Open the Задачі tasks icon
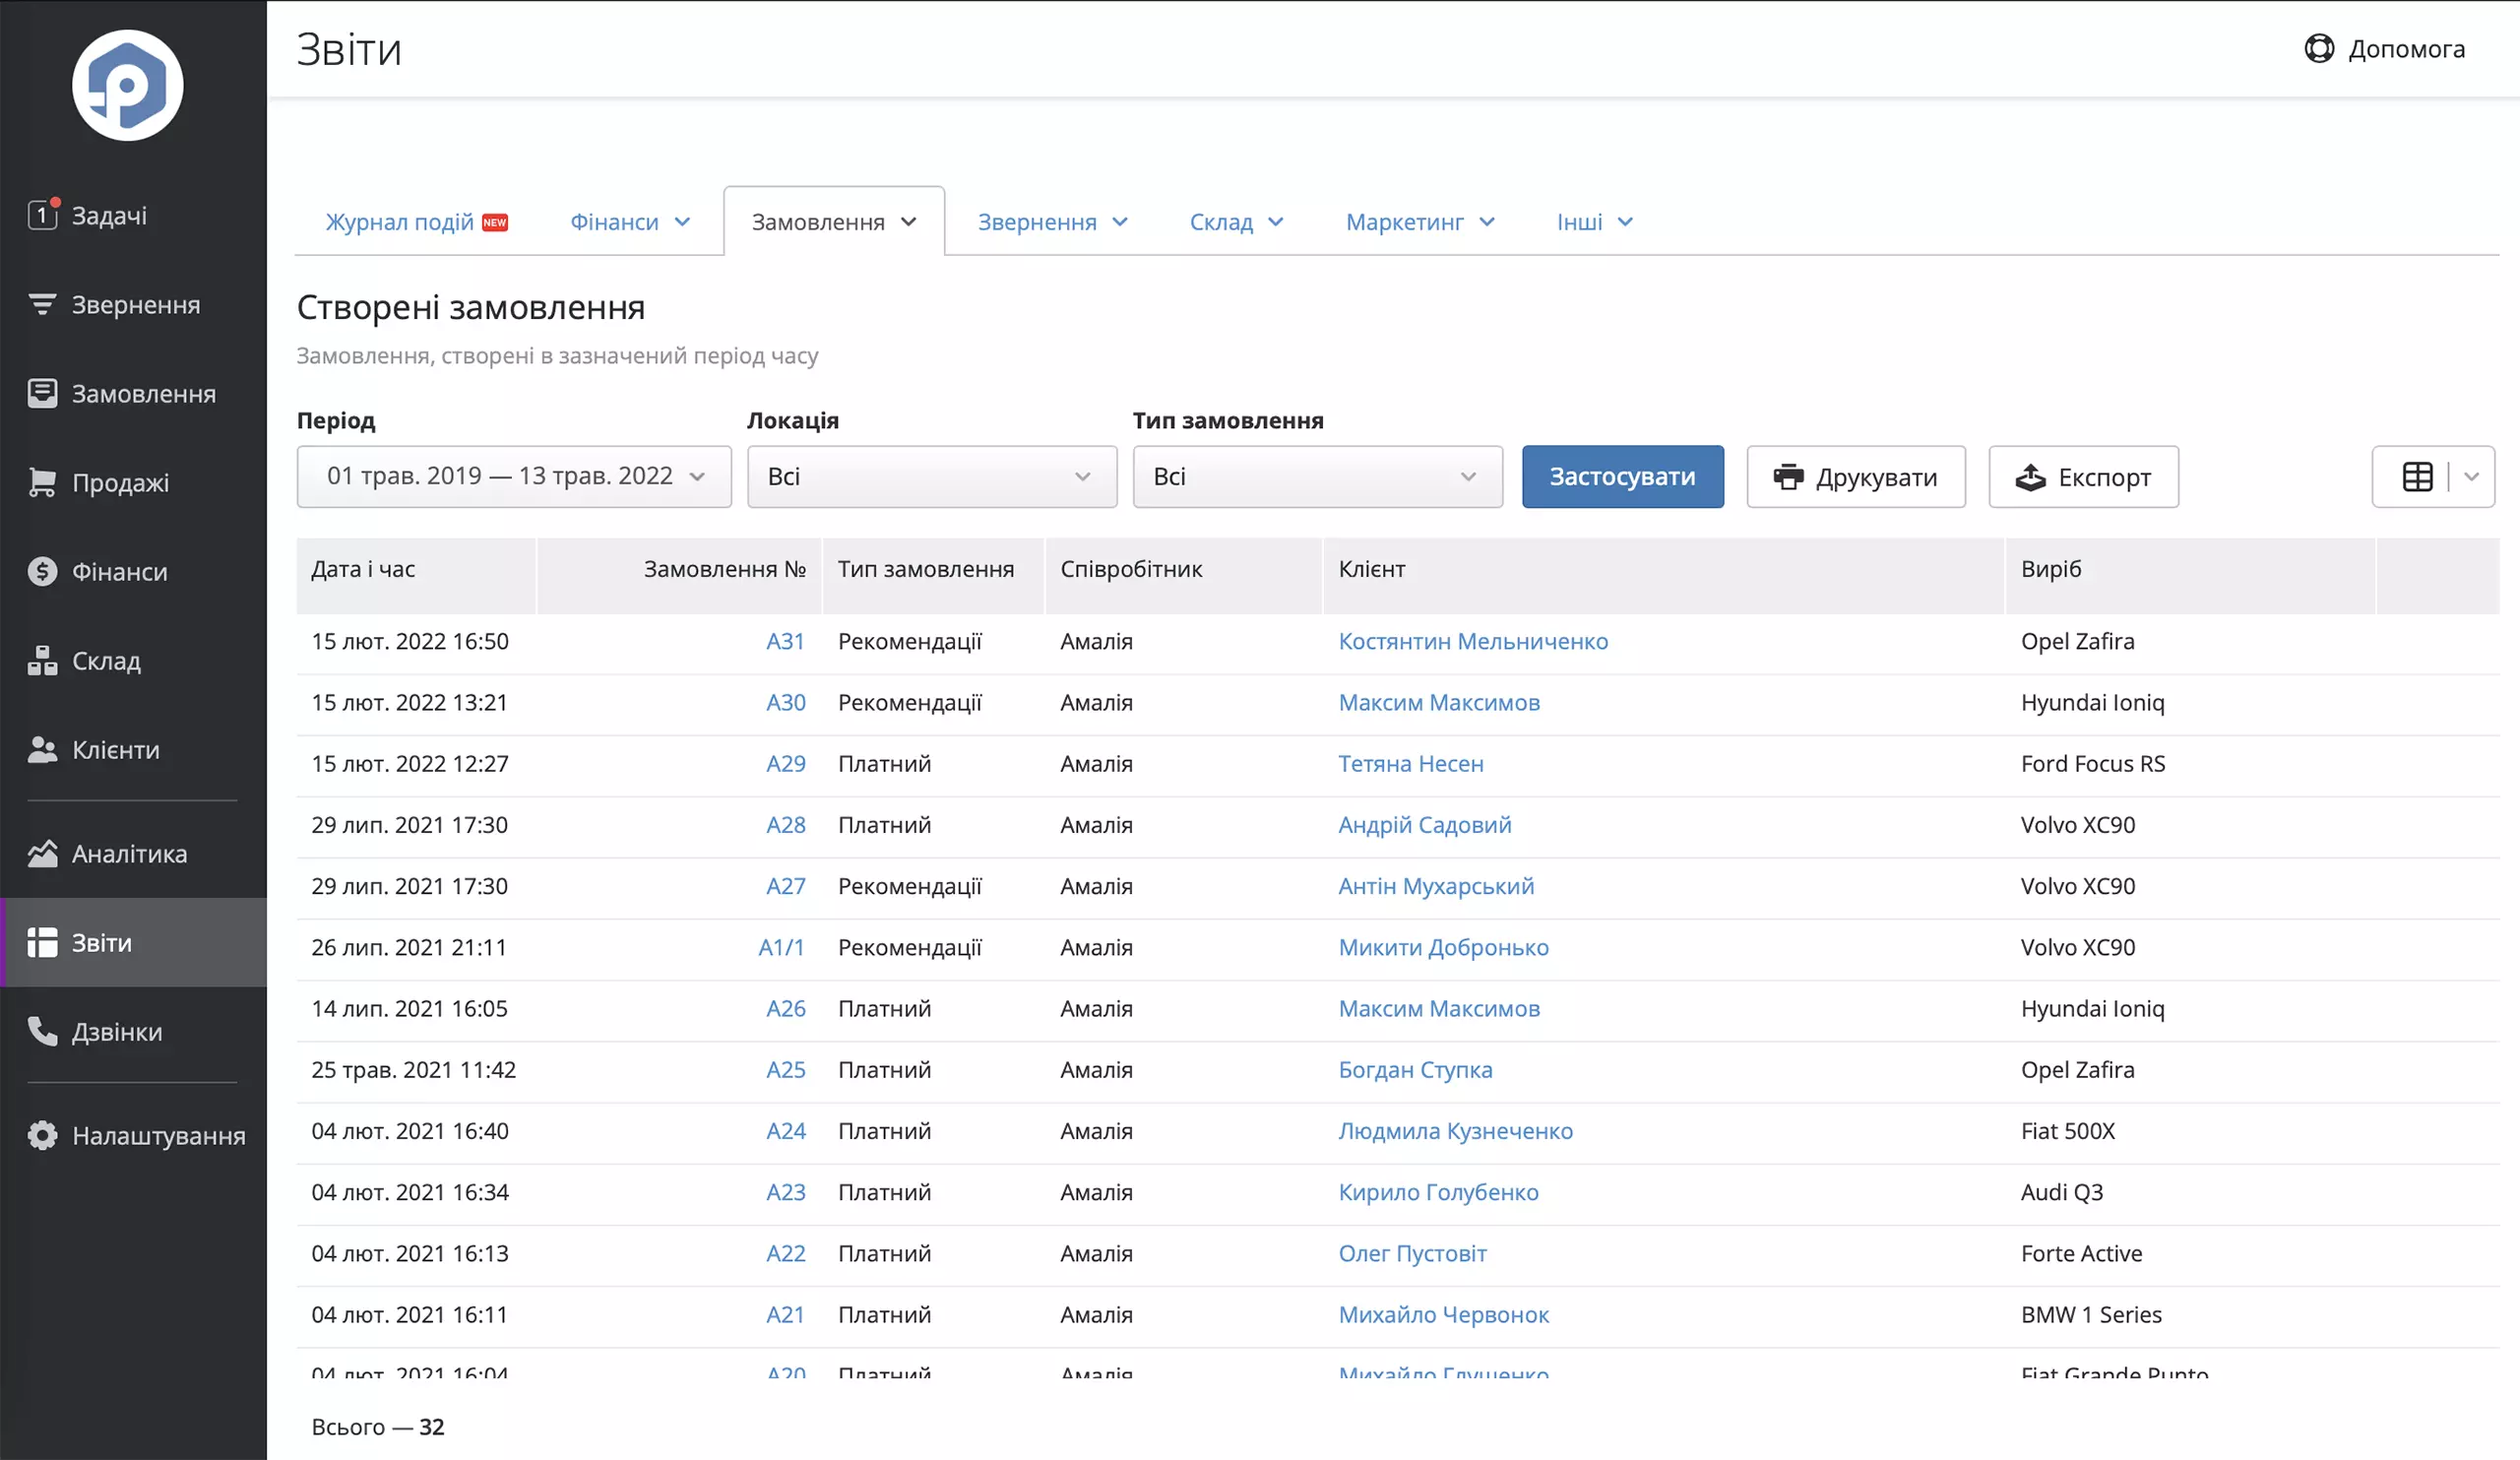The width and height of the screenshot is (2520, 1460). (43, 214)
